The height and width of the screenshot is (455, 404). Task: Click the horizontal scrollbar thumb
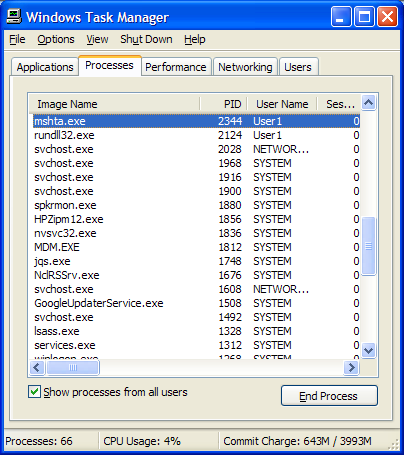tap(73, 368)
